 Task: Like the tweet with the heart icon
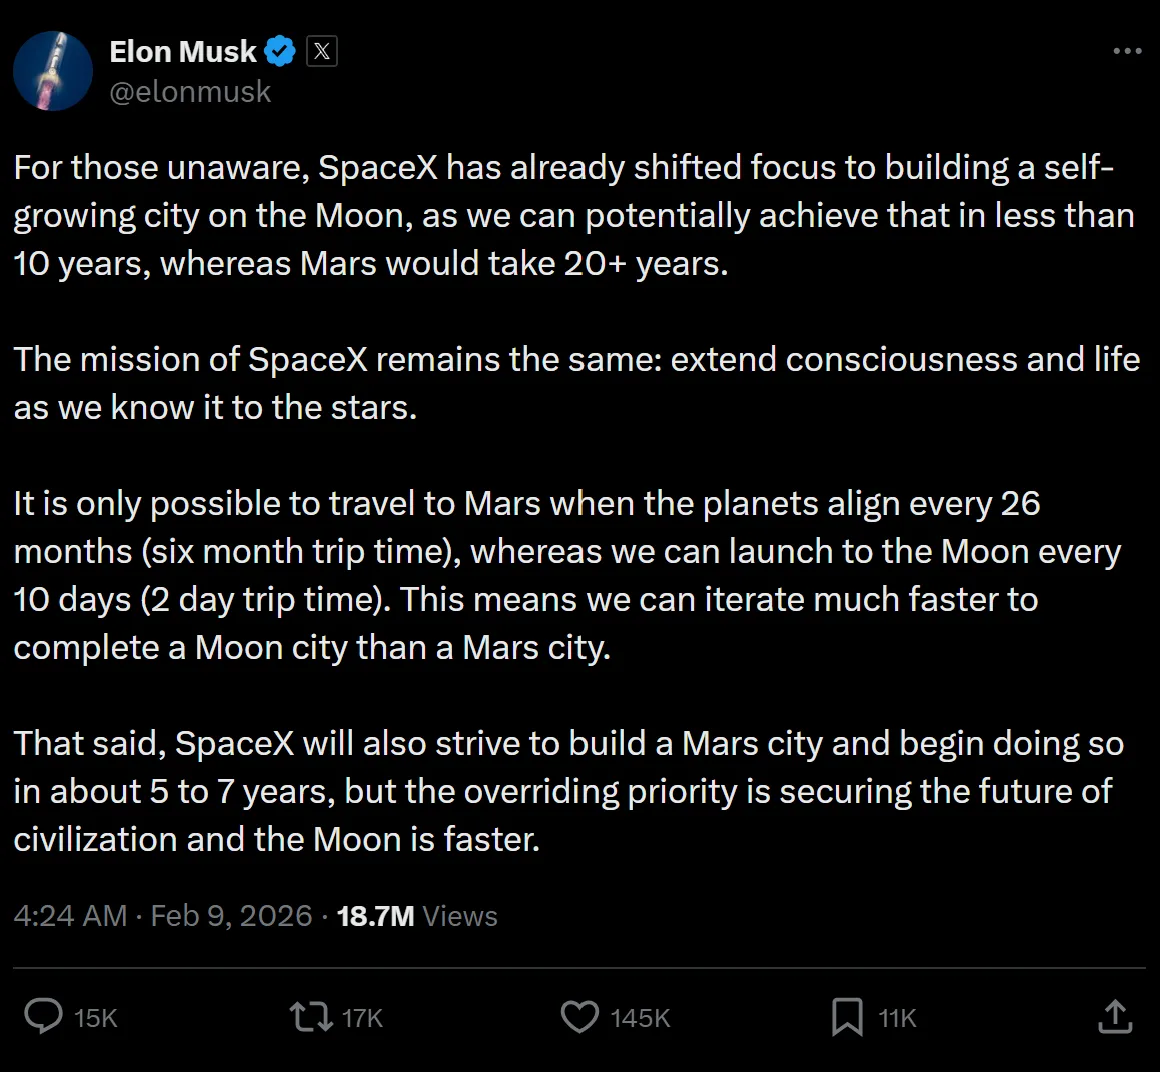[579, 1017]
